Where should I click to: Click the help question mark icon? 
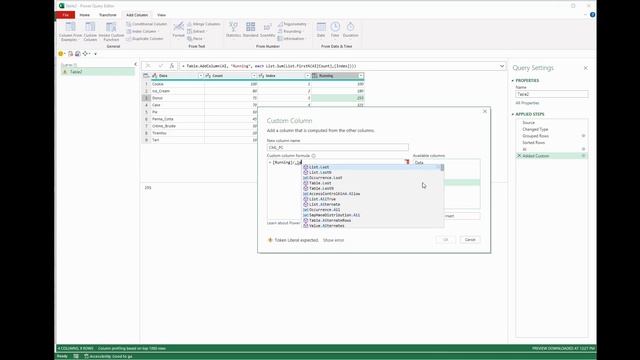(x=592, y=15)
